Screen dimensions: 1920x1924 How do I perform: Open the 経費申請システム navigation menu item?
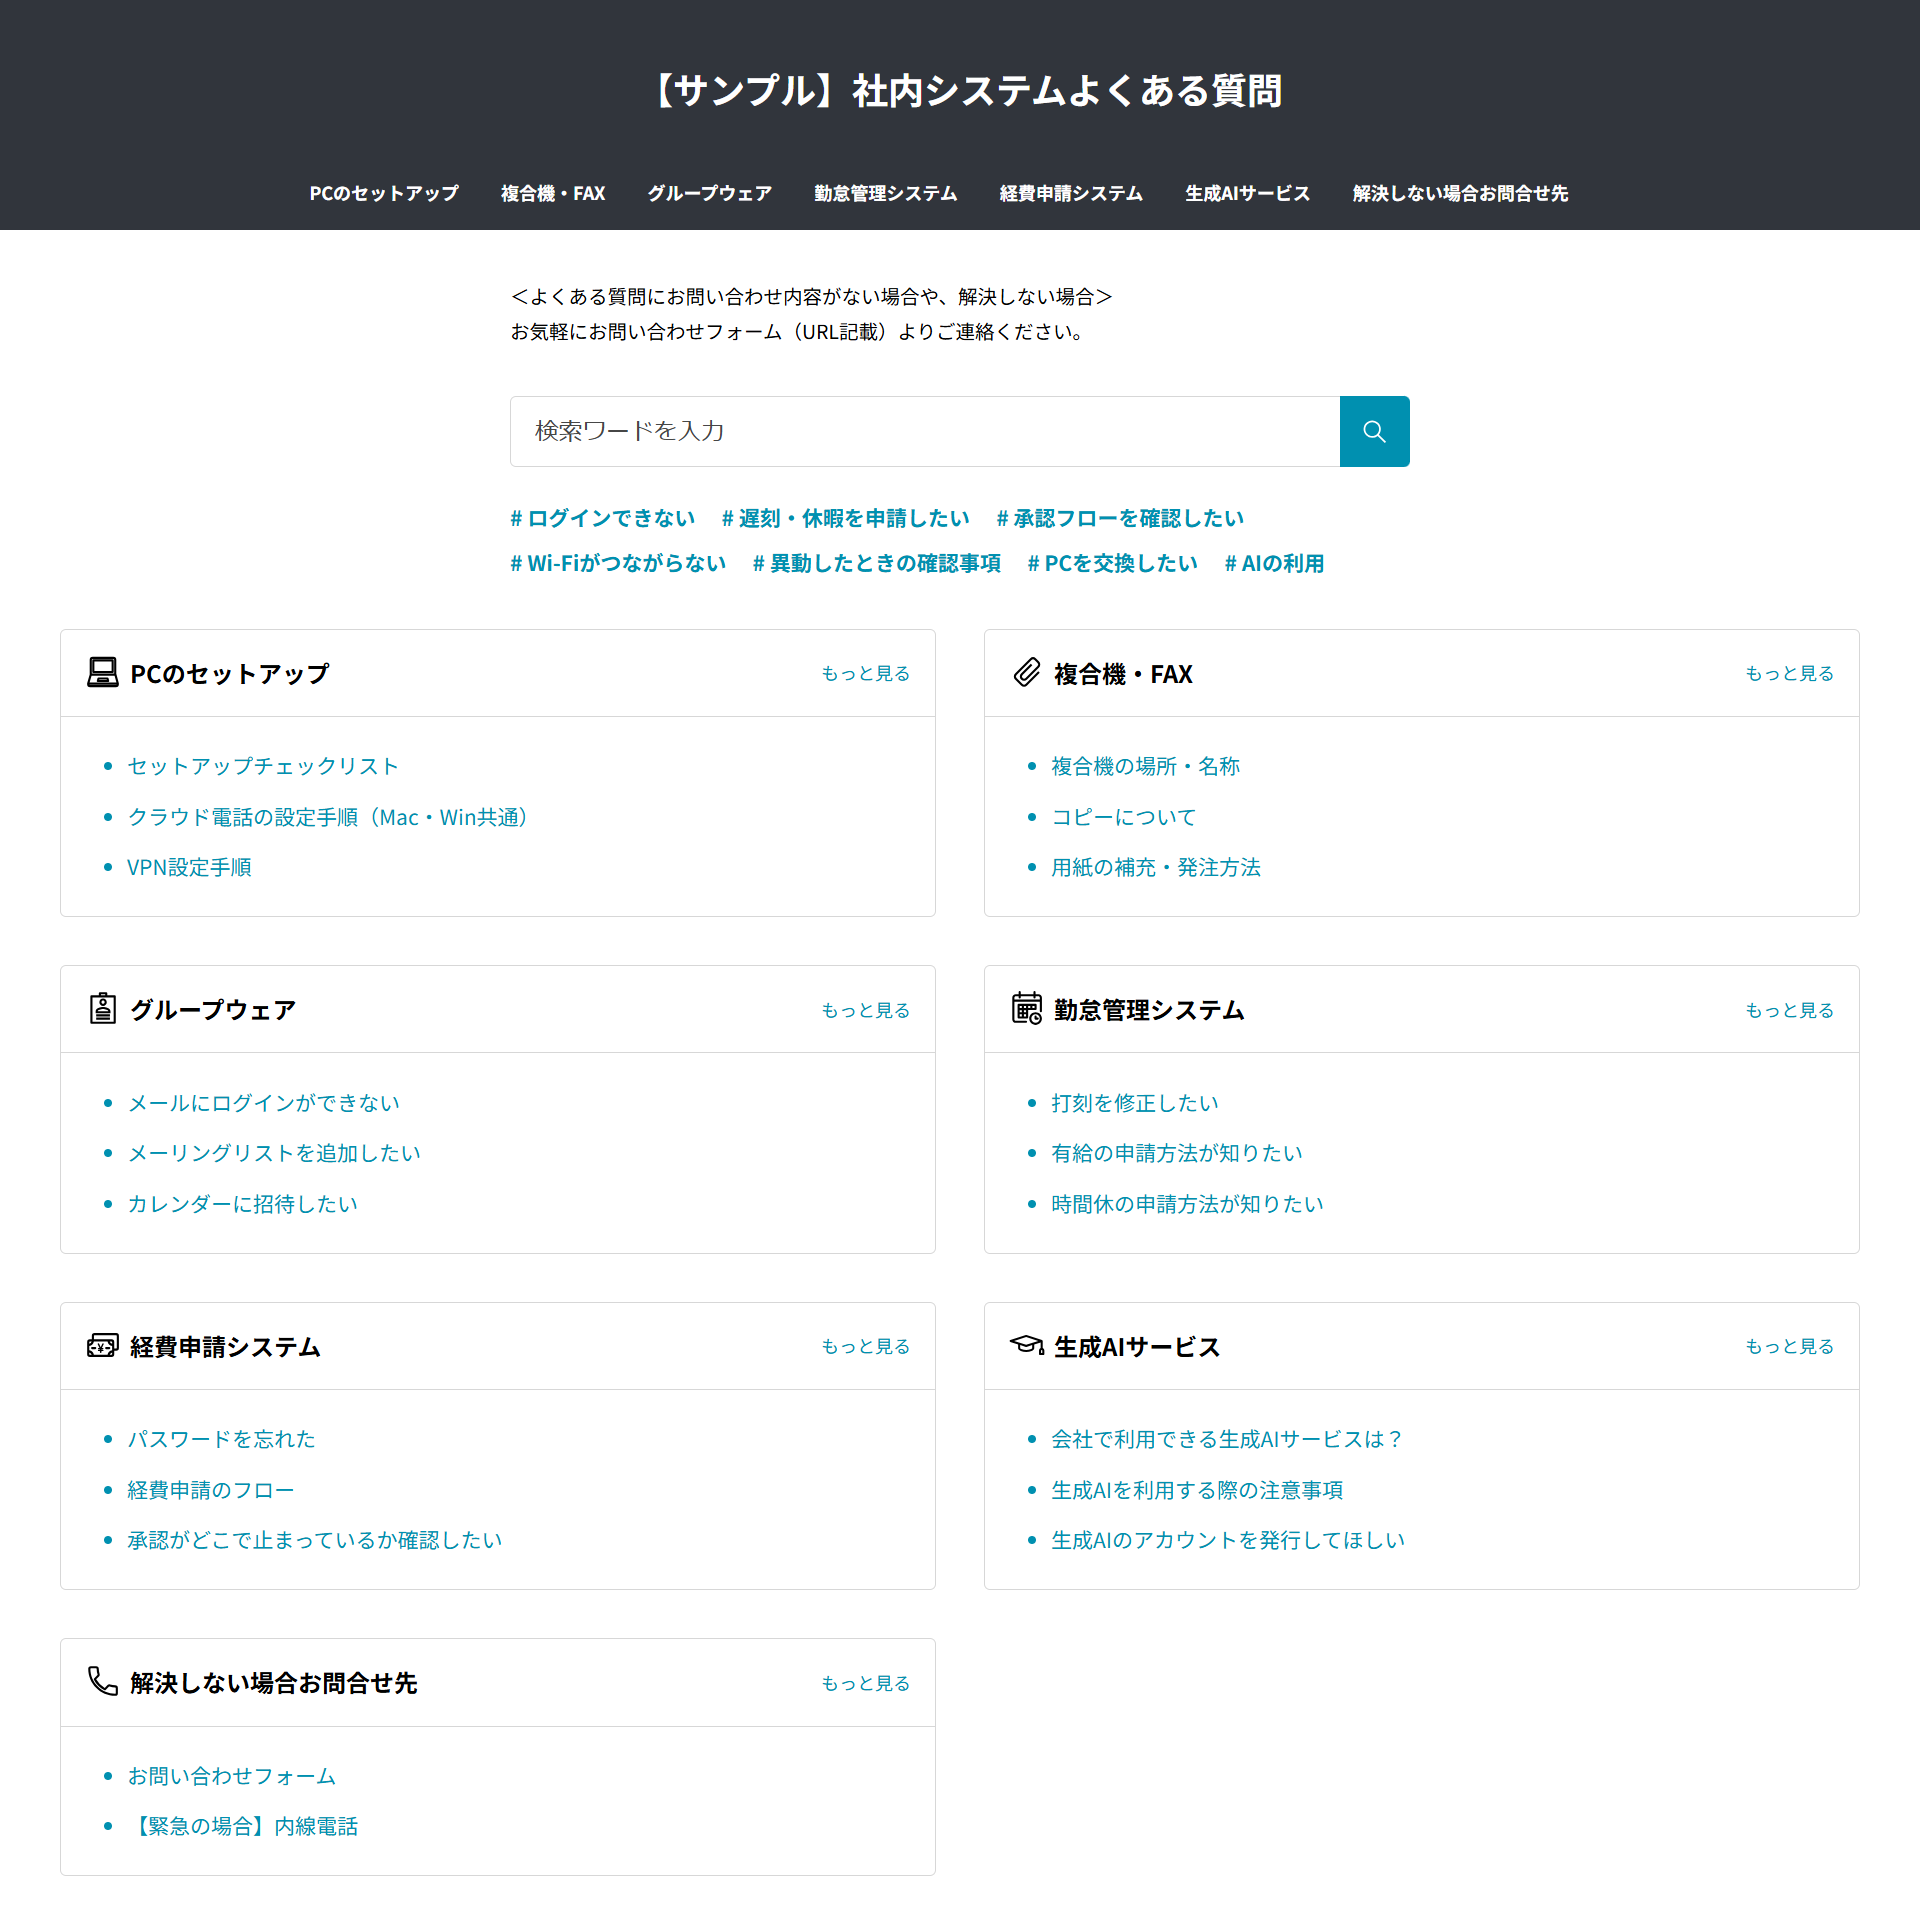click(1070, 193)
